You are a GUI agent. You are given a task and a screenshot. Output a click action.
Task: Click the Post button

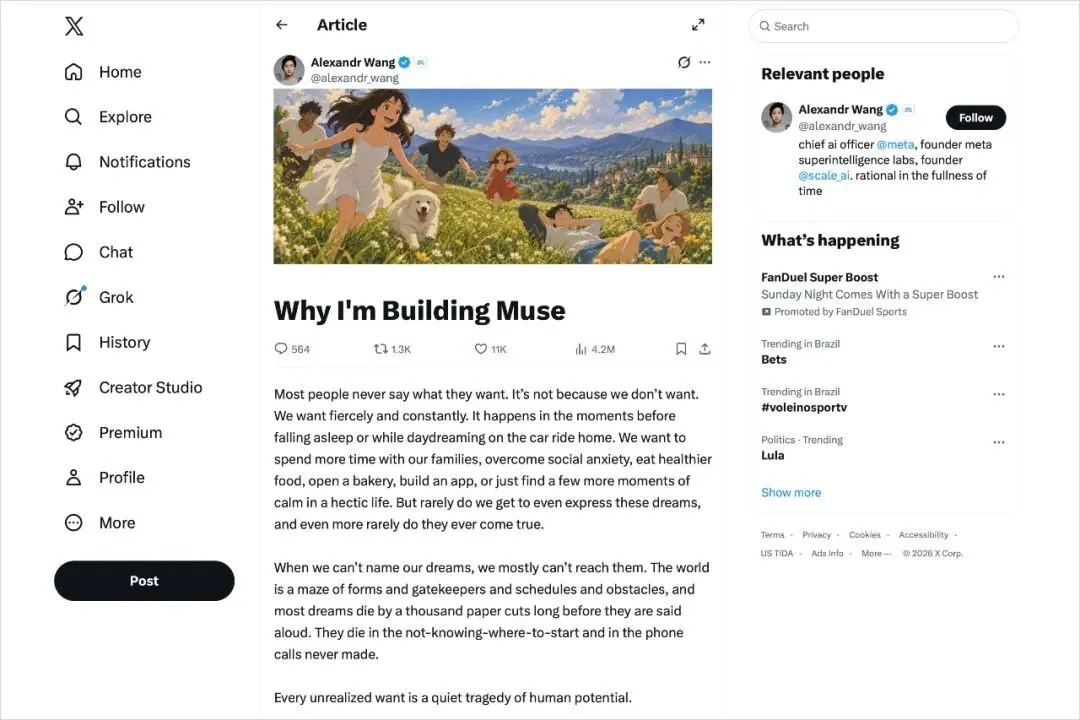pyautogui.click(x=144, y=581)
